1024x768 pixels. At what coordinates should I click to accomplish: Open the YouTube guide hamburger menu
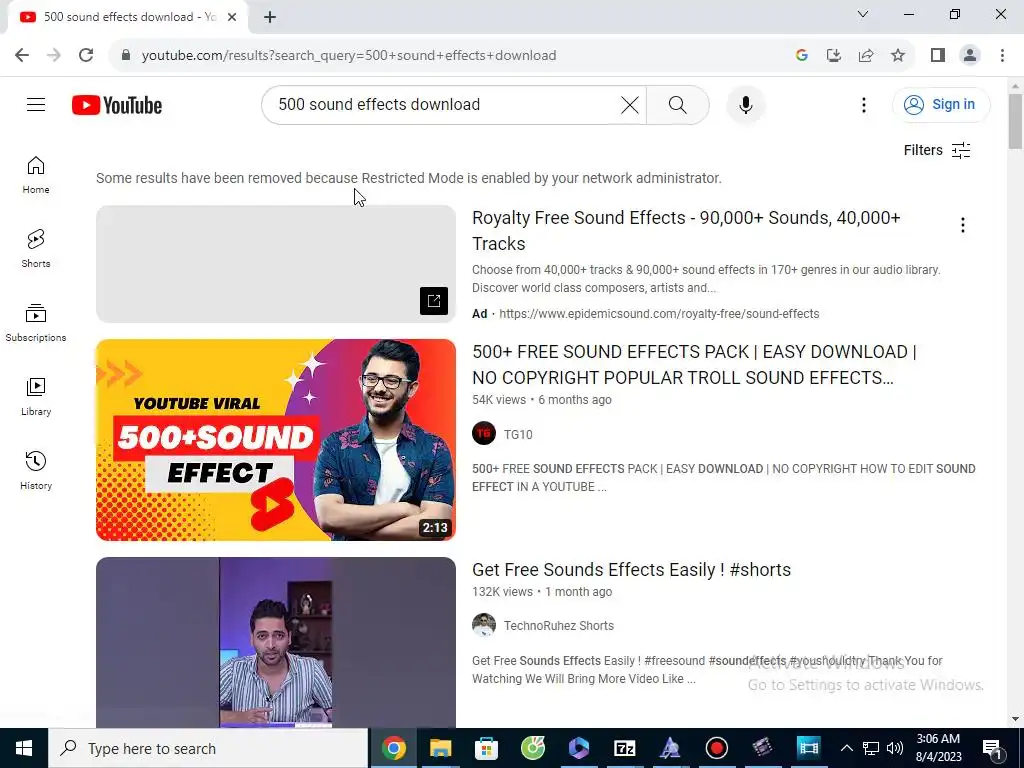36,104
